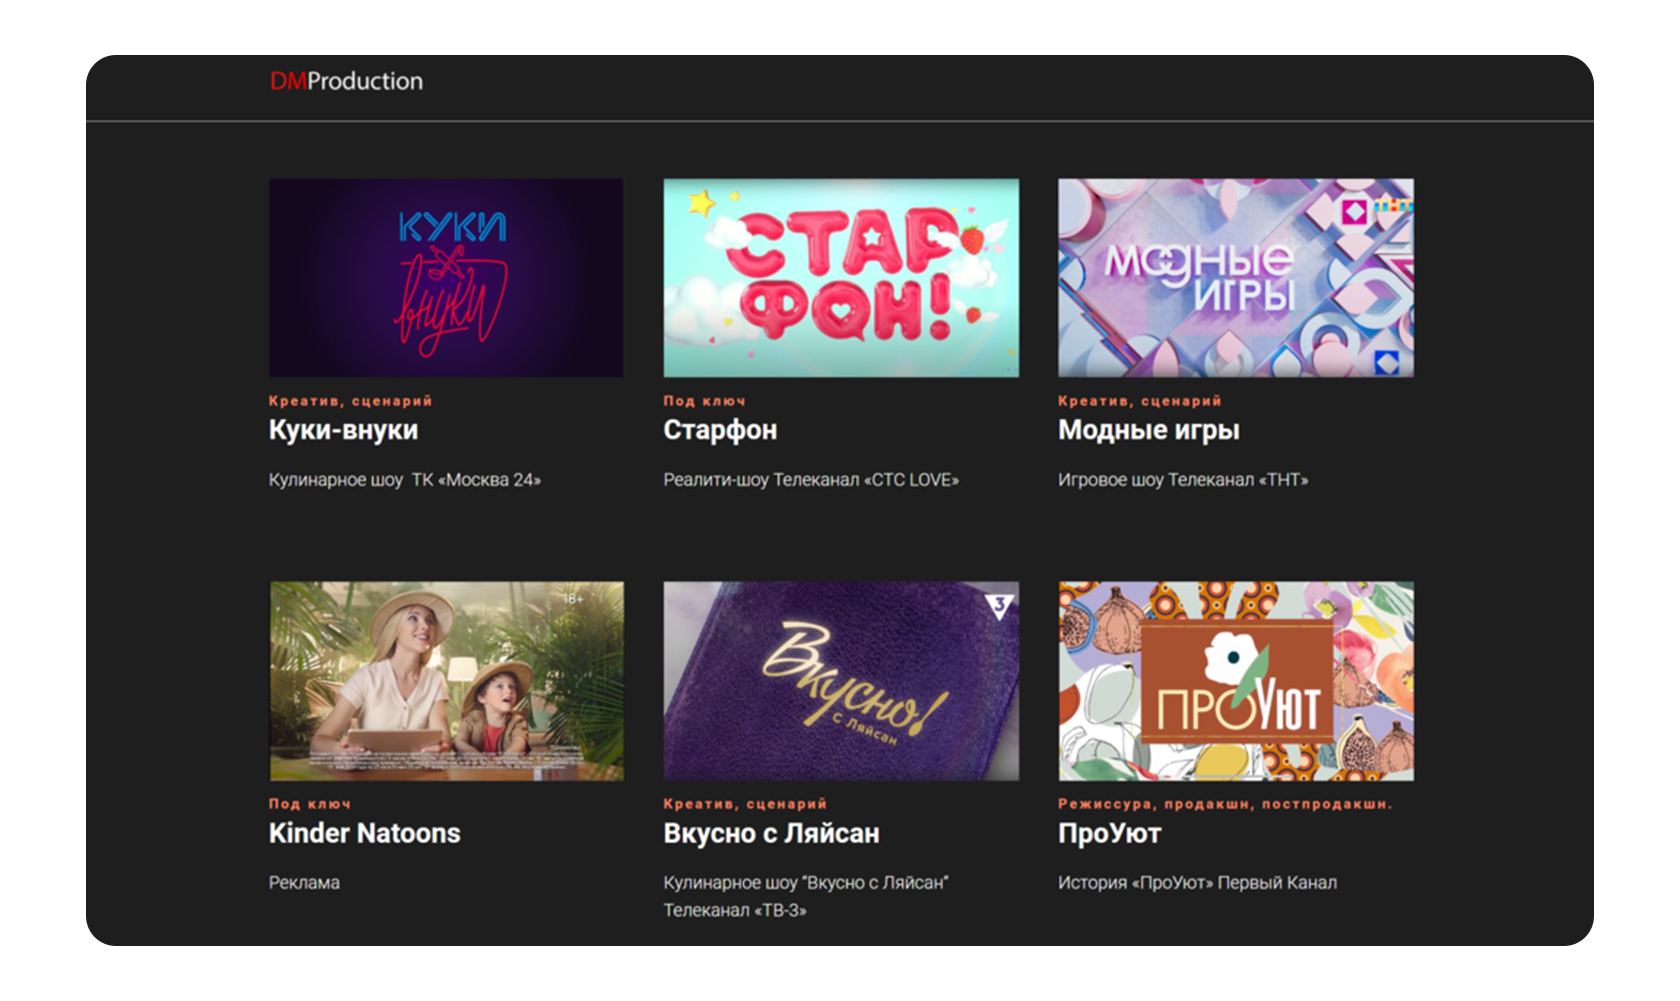Open the Старфон thumbnail image
Screen dimensions: 1680x1001
(x=841, y=278)
